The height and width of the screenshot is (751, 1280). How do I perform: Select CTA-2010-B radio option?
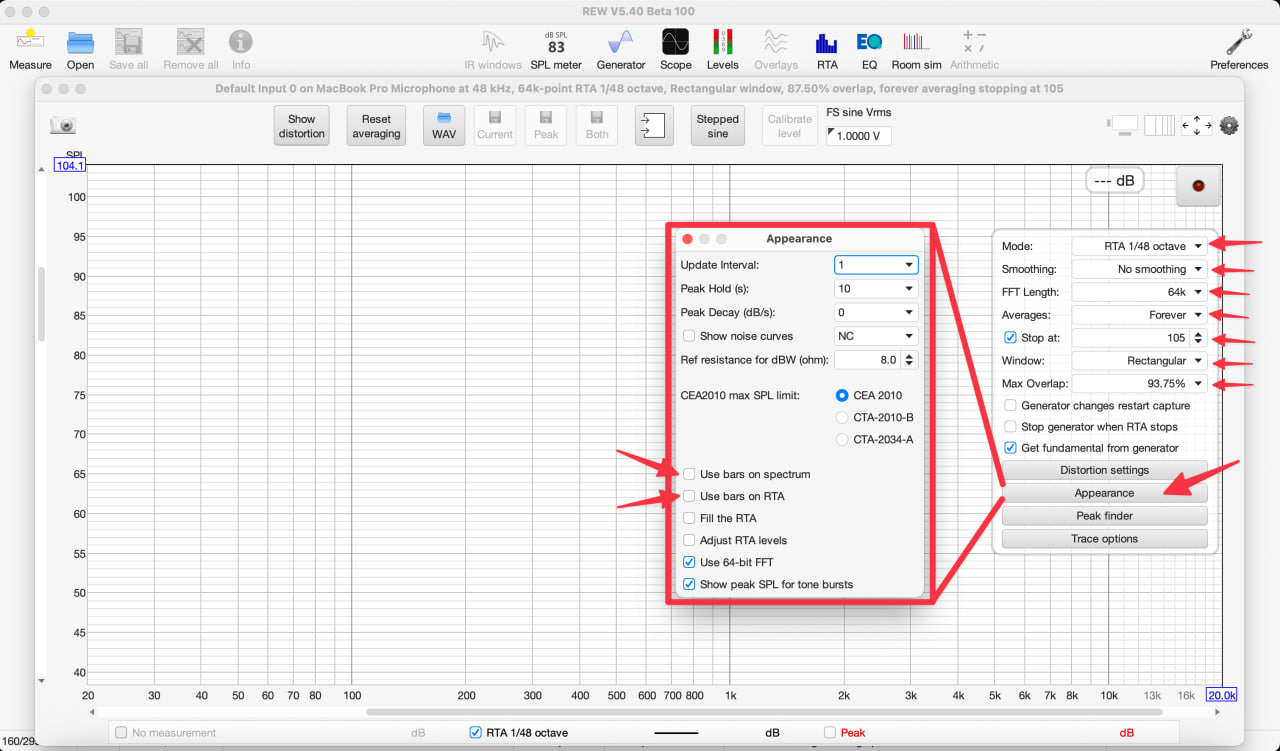pyautogui.click(x=842, y=417)
